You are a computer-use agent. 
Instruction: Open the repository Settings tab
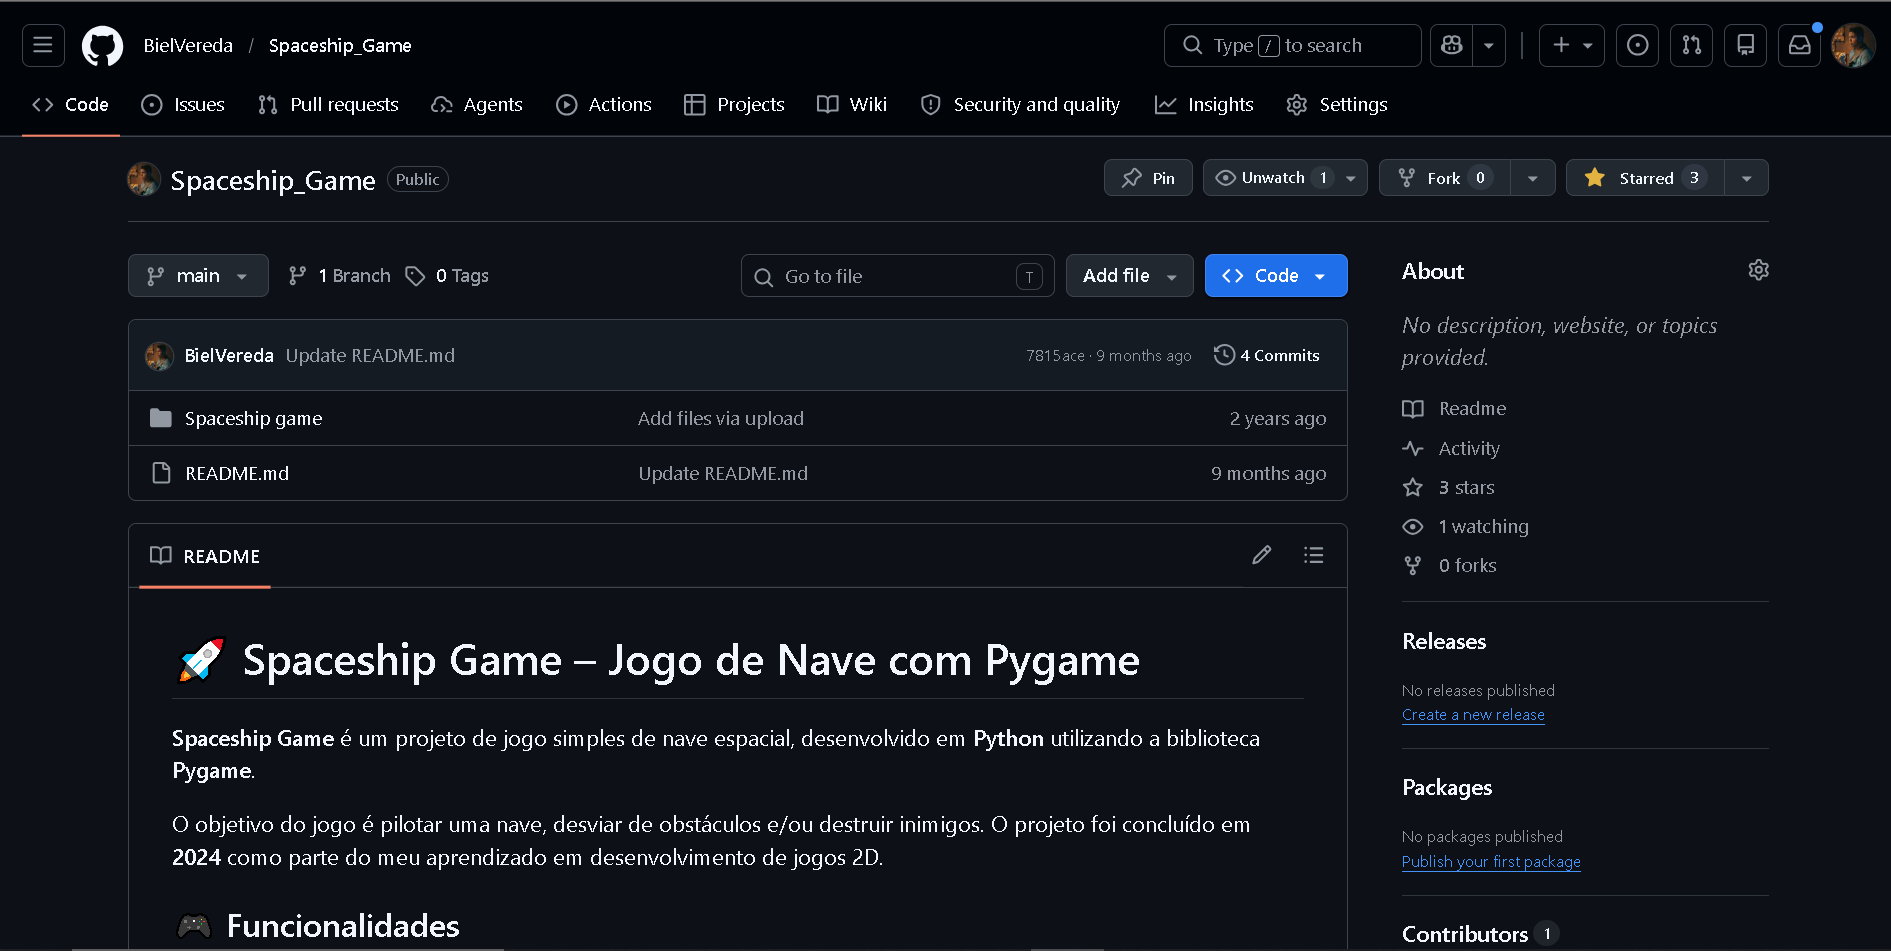tap(1337, 105)
